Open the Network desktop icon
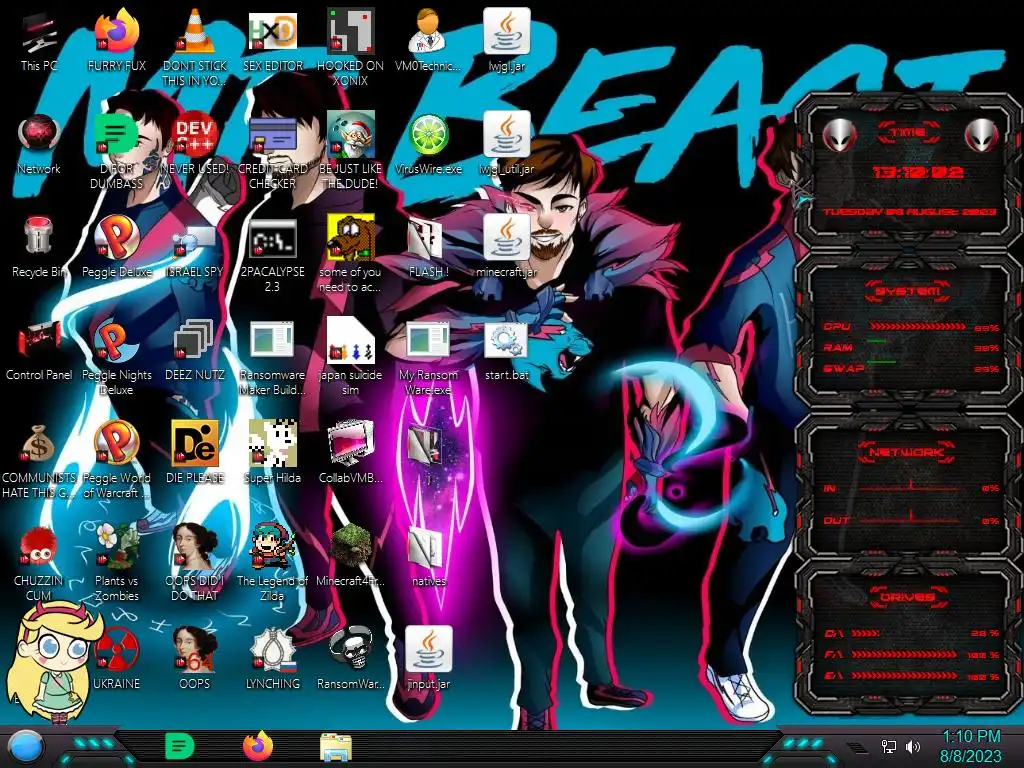Screen dimensions: 1024x768 click(x=39, y=144)
